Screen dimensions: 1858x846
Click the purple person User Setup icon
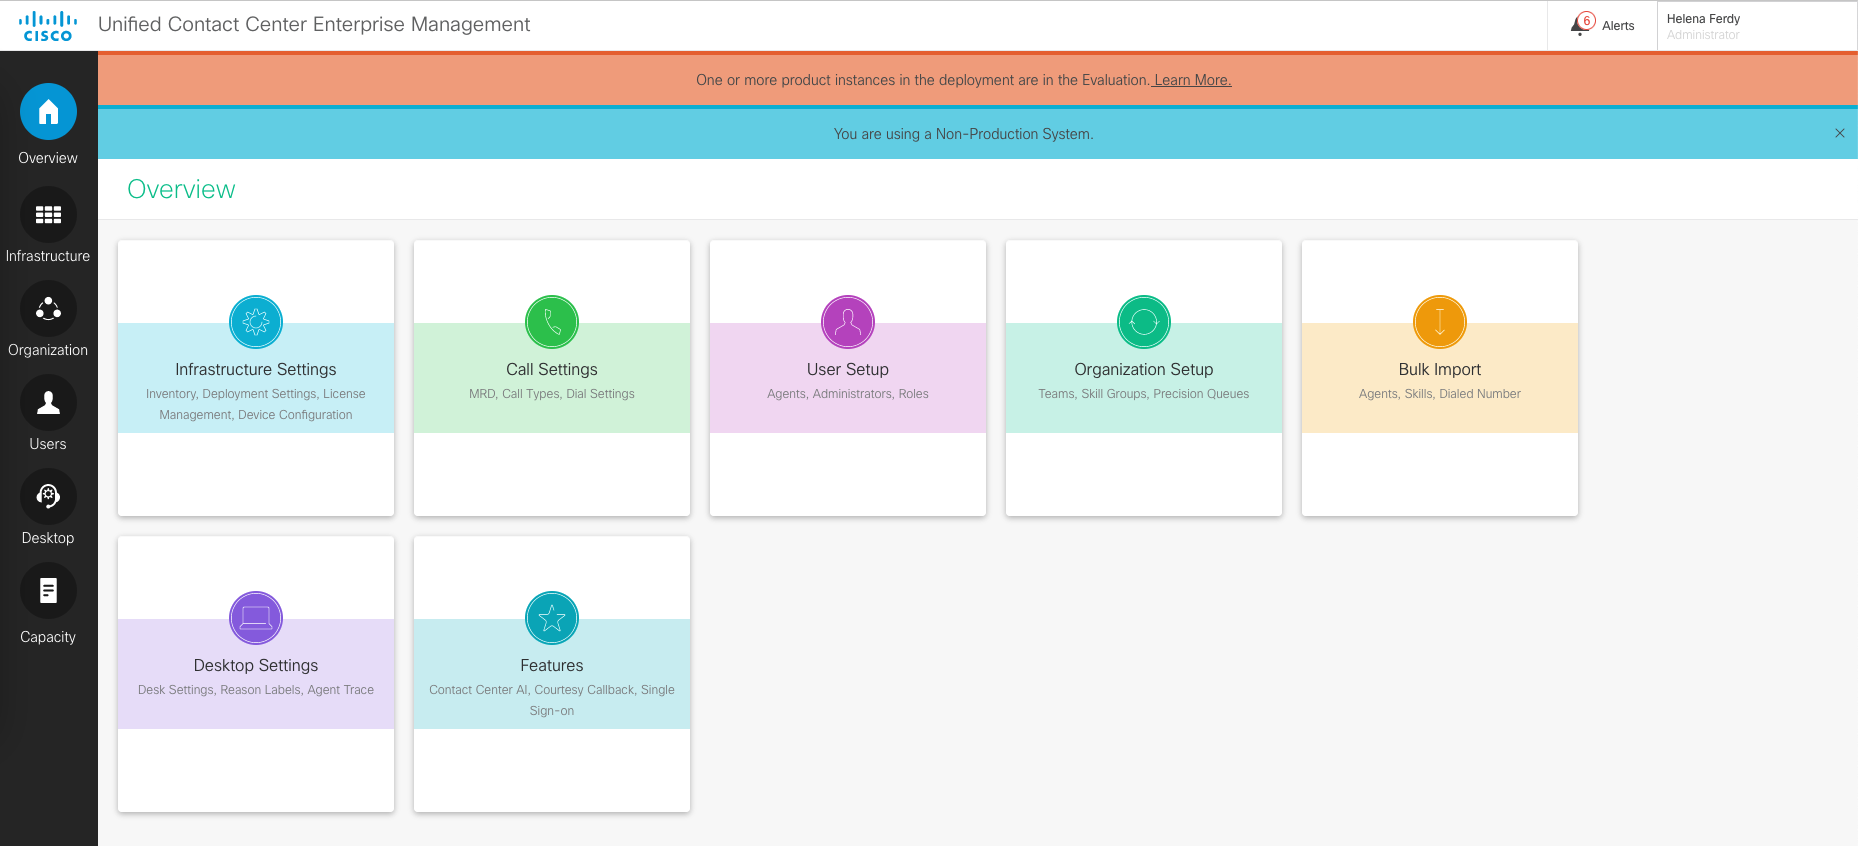pyautogui.click(x=848, y=322)
